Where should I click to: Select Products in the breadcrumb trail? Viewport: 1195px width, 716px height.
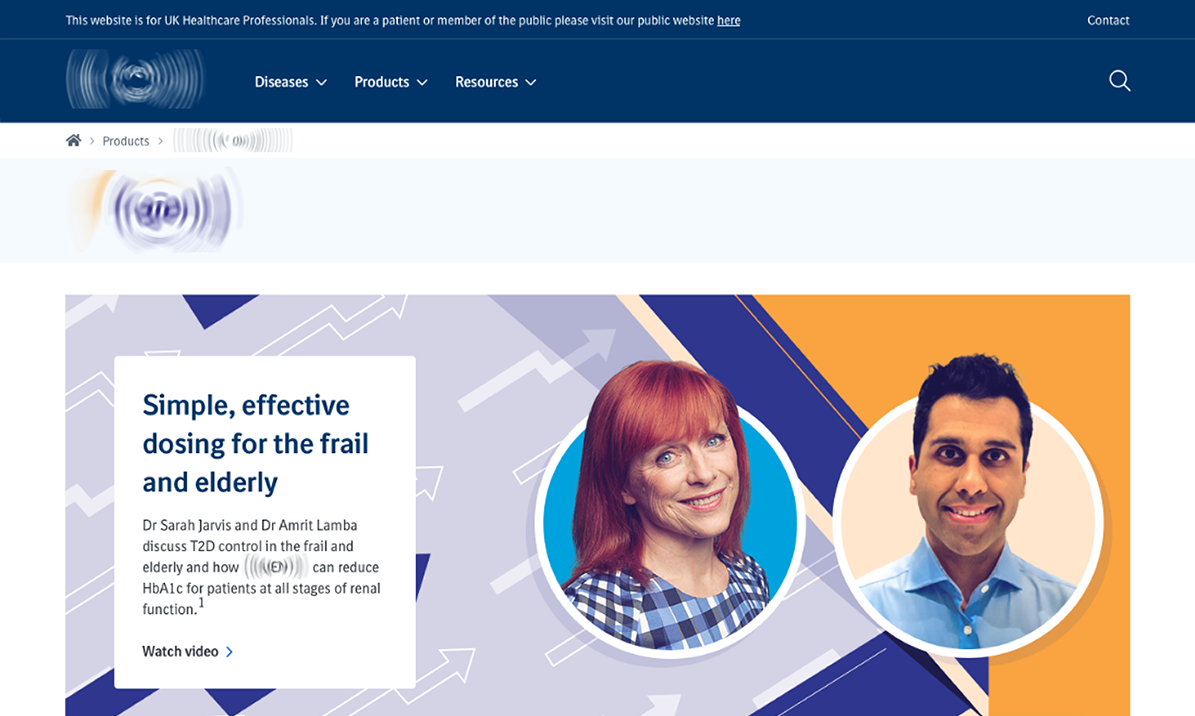coord(126,141)
